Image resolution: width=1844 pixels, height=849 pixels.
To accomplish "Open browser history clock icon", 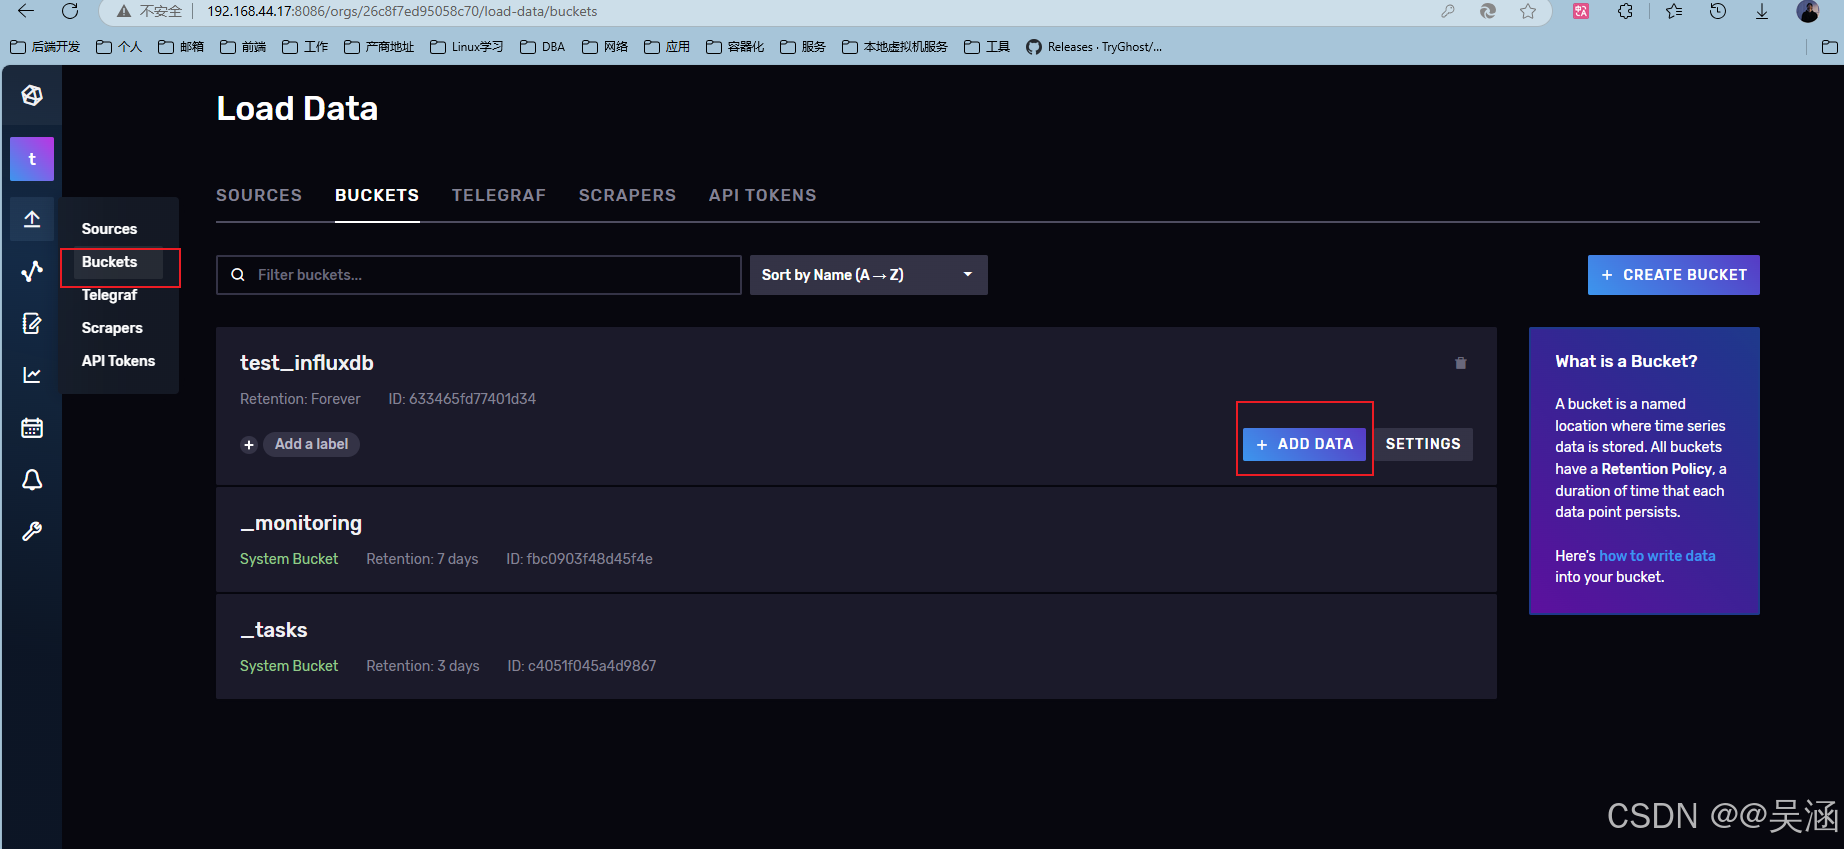I will tap(1718, 11).
